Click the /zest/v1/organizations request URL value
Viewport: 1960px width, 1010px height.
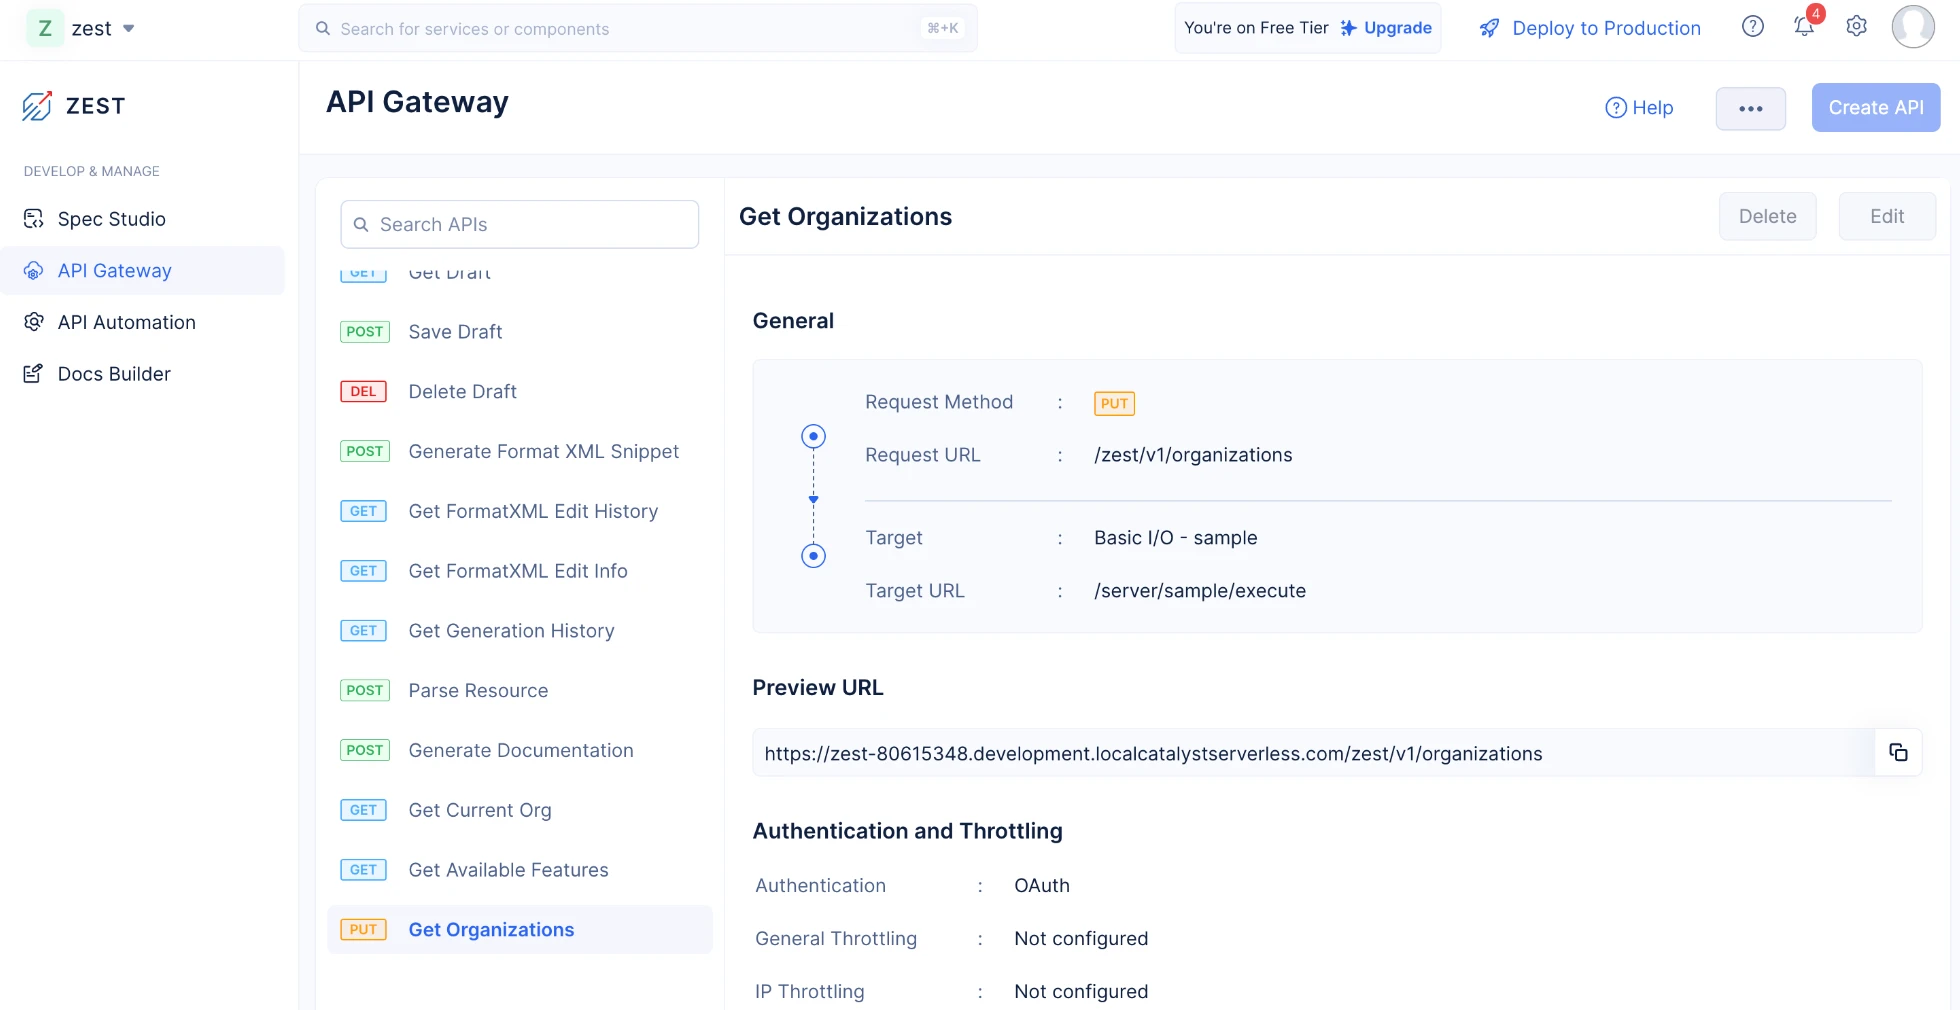pos(1193,455)
